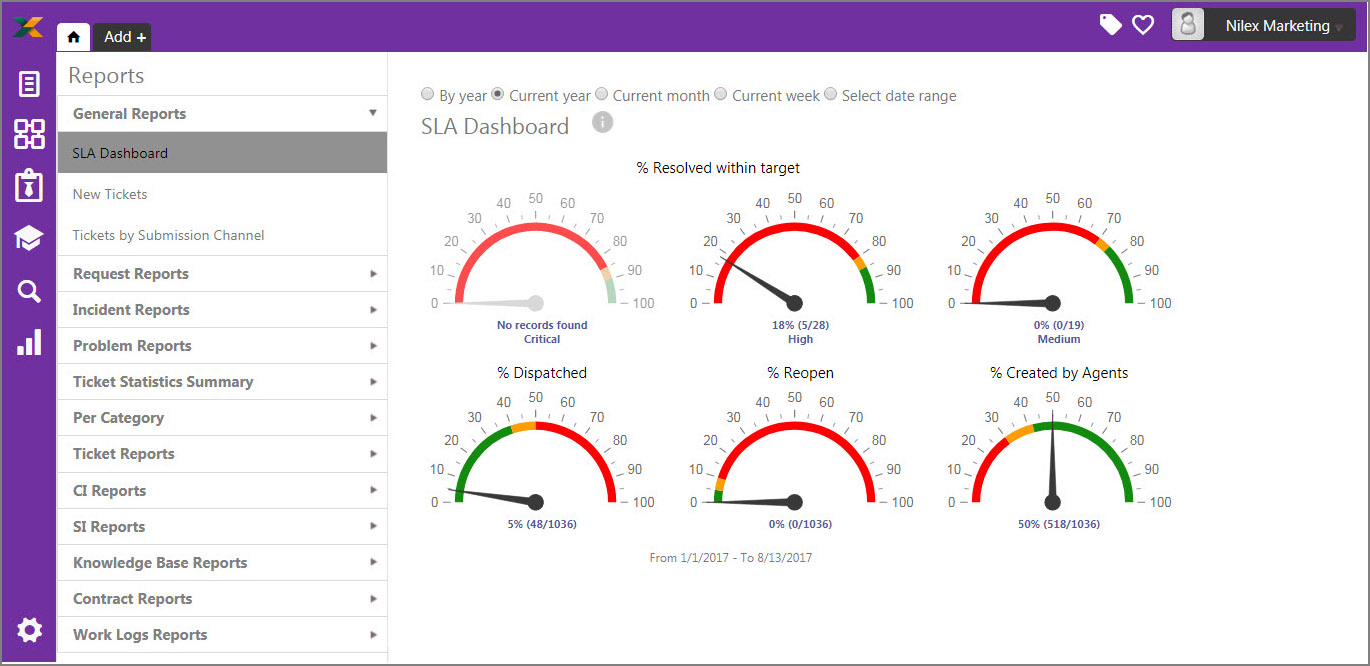Select the By year radio button
Viewport: 1370px width, 666px height.
(427, 95)
